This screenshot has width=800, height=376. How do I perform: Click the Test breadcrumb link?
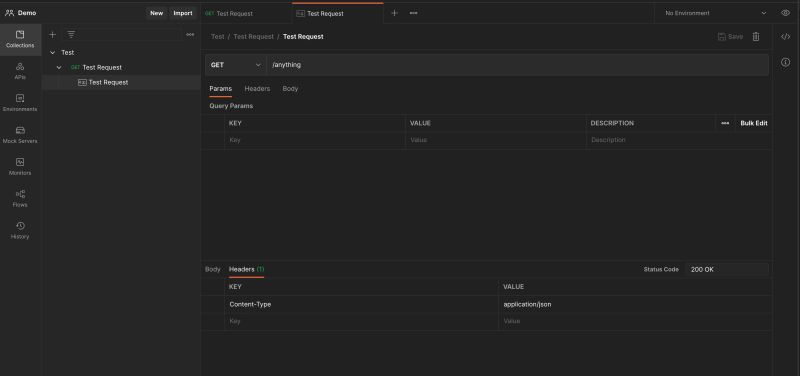(x=218, y=37)
